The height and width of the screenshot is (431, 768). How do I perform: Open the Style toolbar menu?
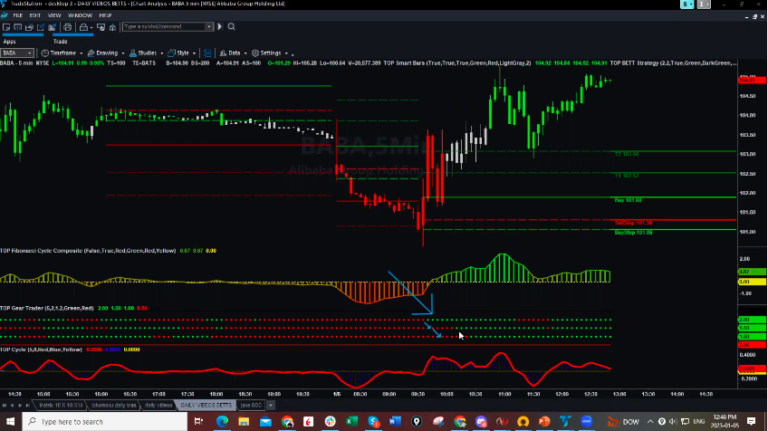tap(183, 52)
